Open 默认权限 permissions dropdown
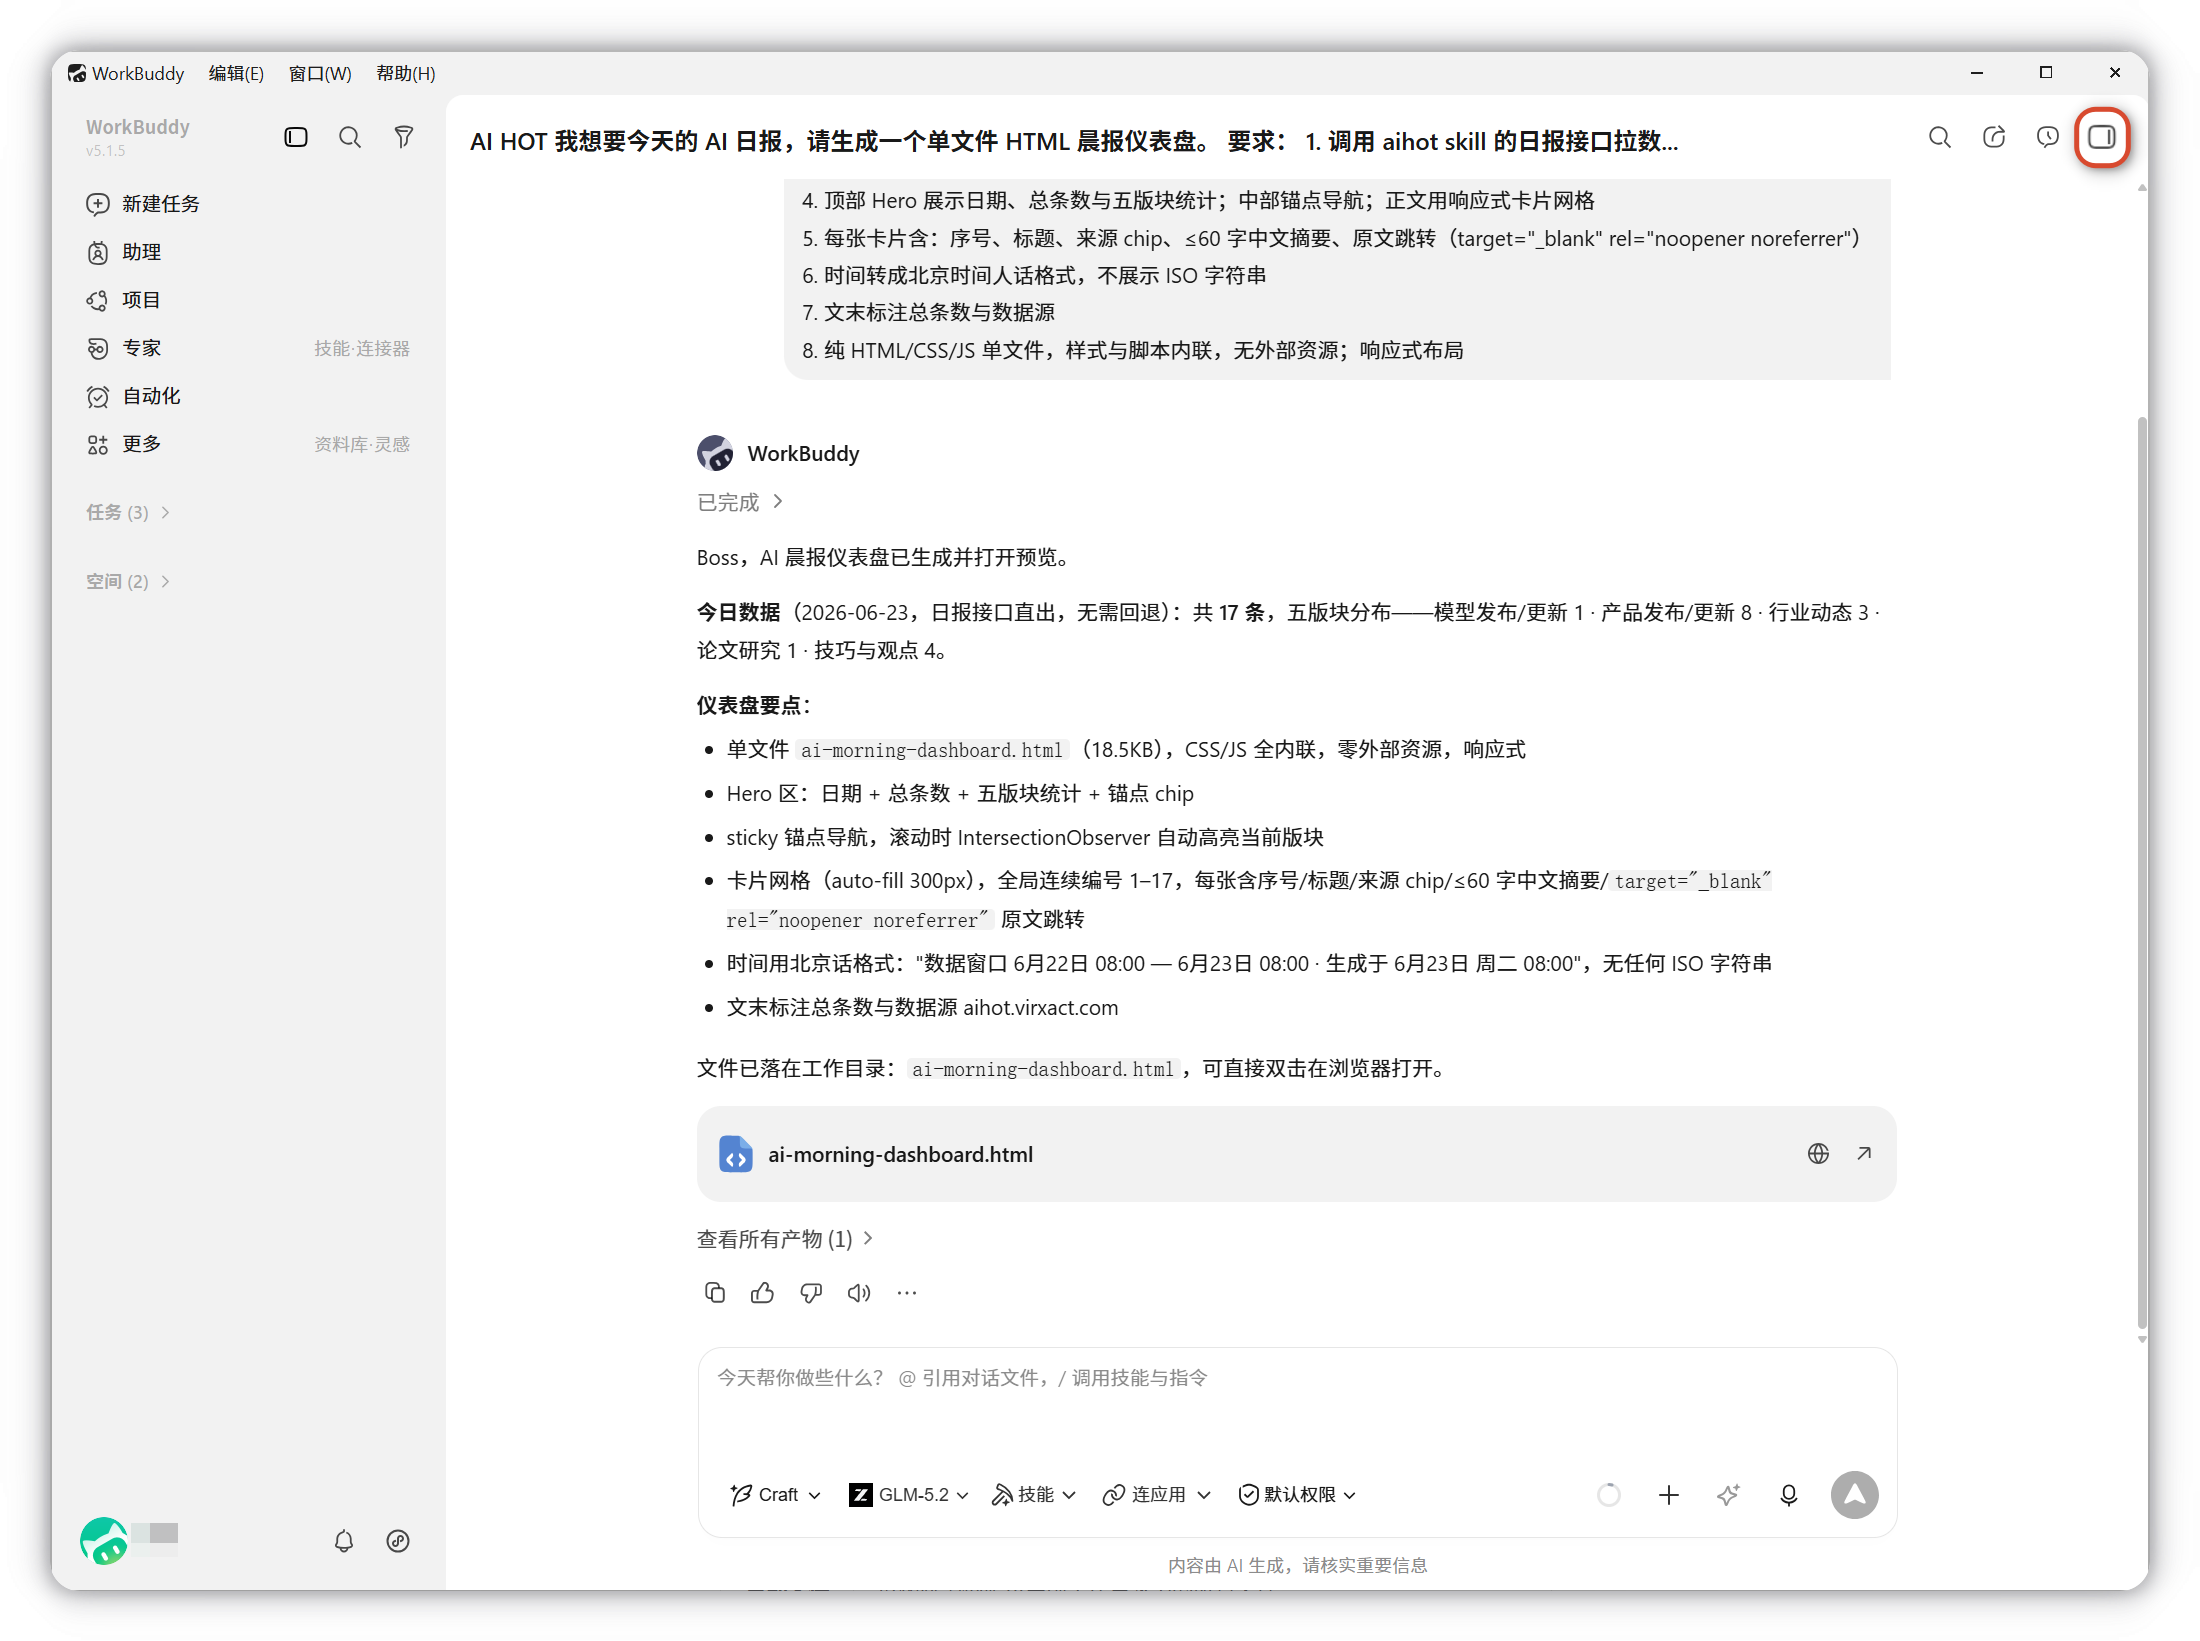 (x=1298, y=1495)
